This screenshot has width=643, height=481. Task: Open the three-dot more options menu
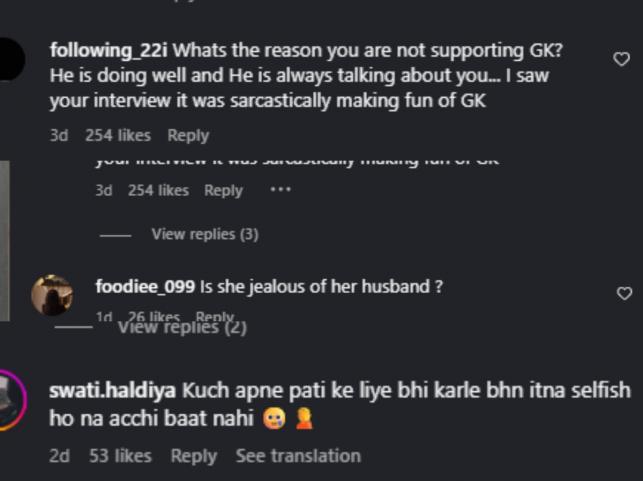pos(280,190)
